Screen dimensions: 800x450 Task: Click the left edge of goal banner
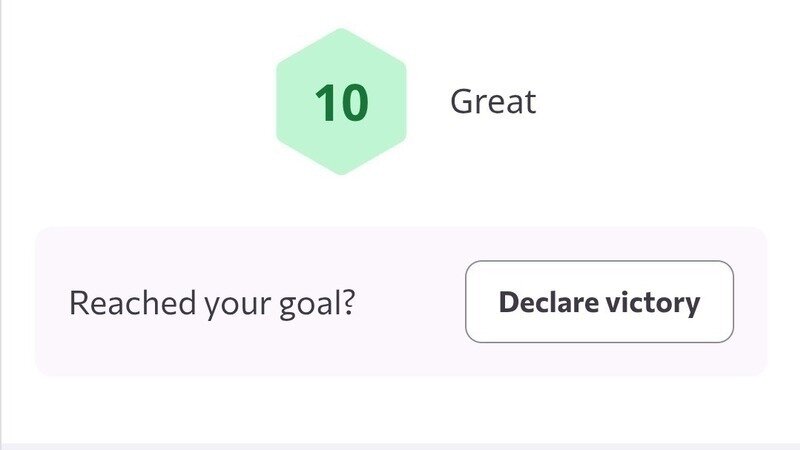[45, 303]
